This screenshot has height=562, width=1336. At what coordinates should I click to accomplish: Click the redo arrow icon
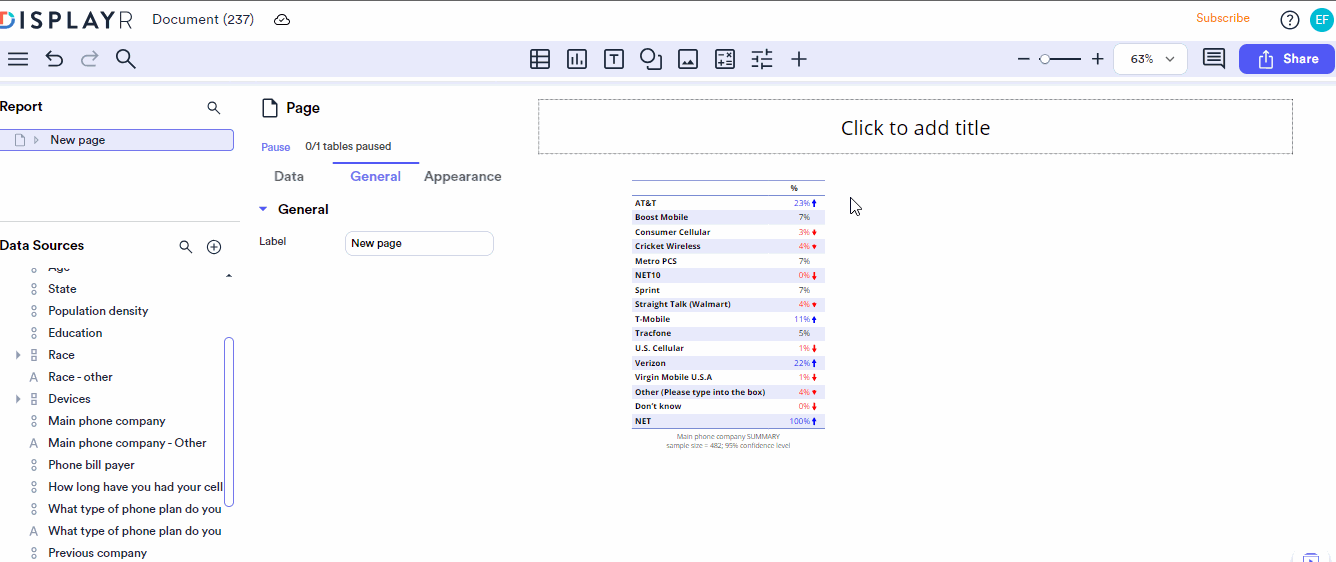click(90, 59)
